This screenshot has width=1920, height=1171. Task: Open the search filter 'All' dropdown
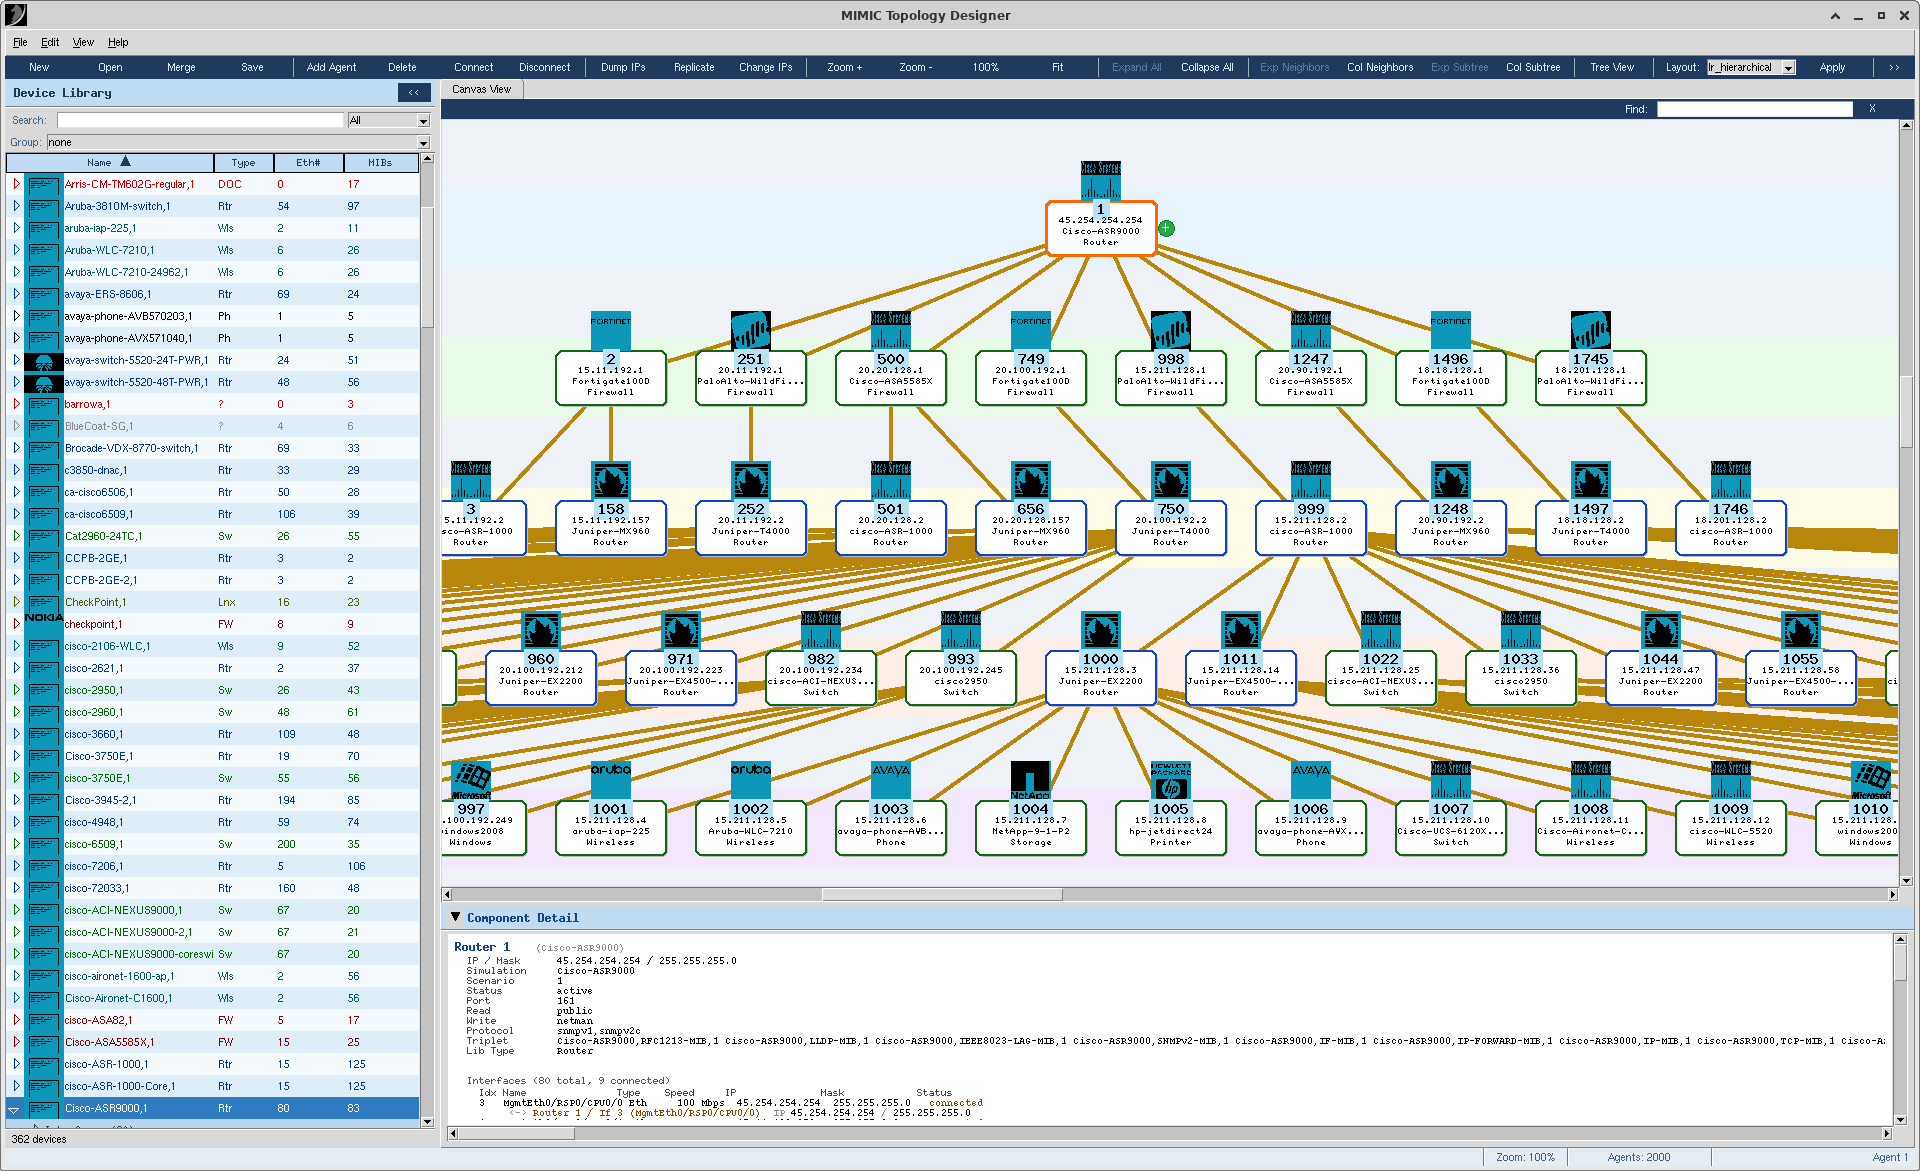coord(423,121)
